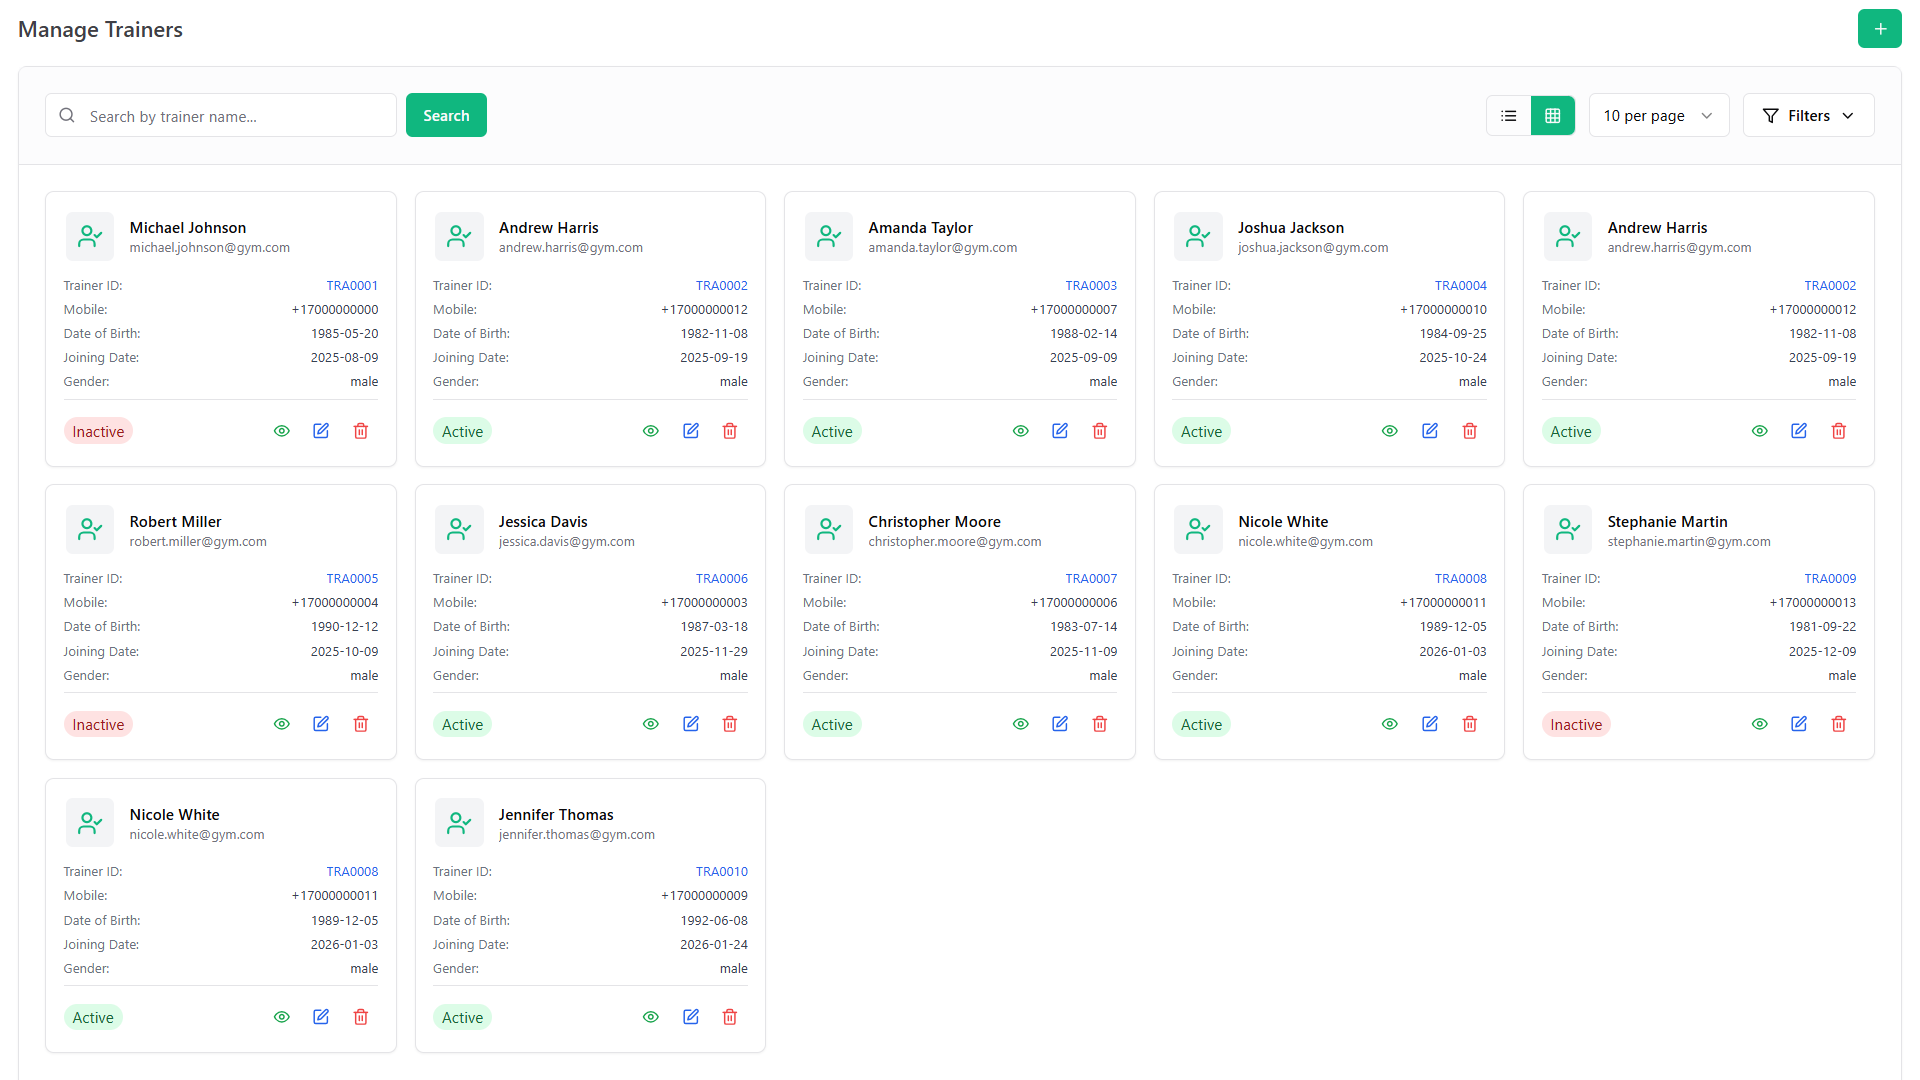Select the name Christopher Moore

(x=934, y=521)
